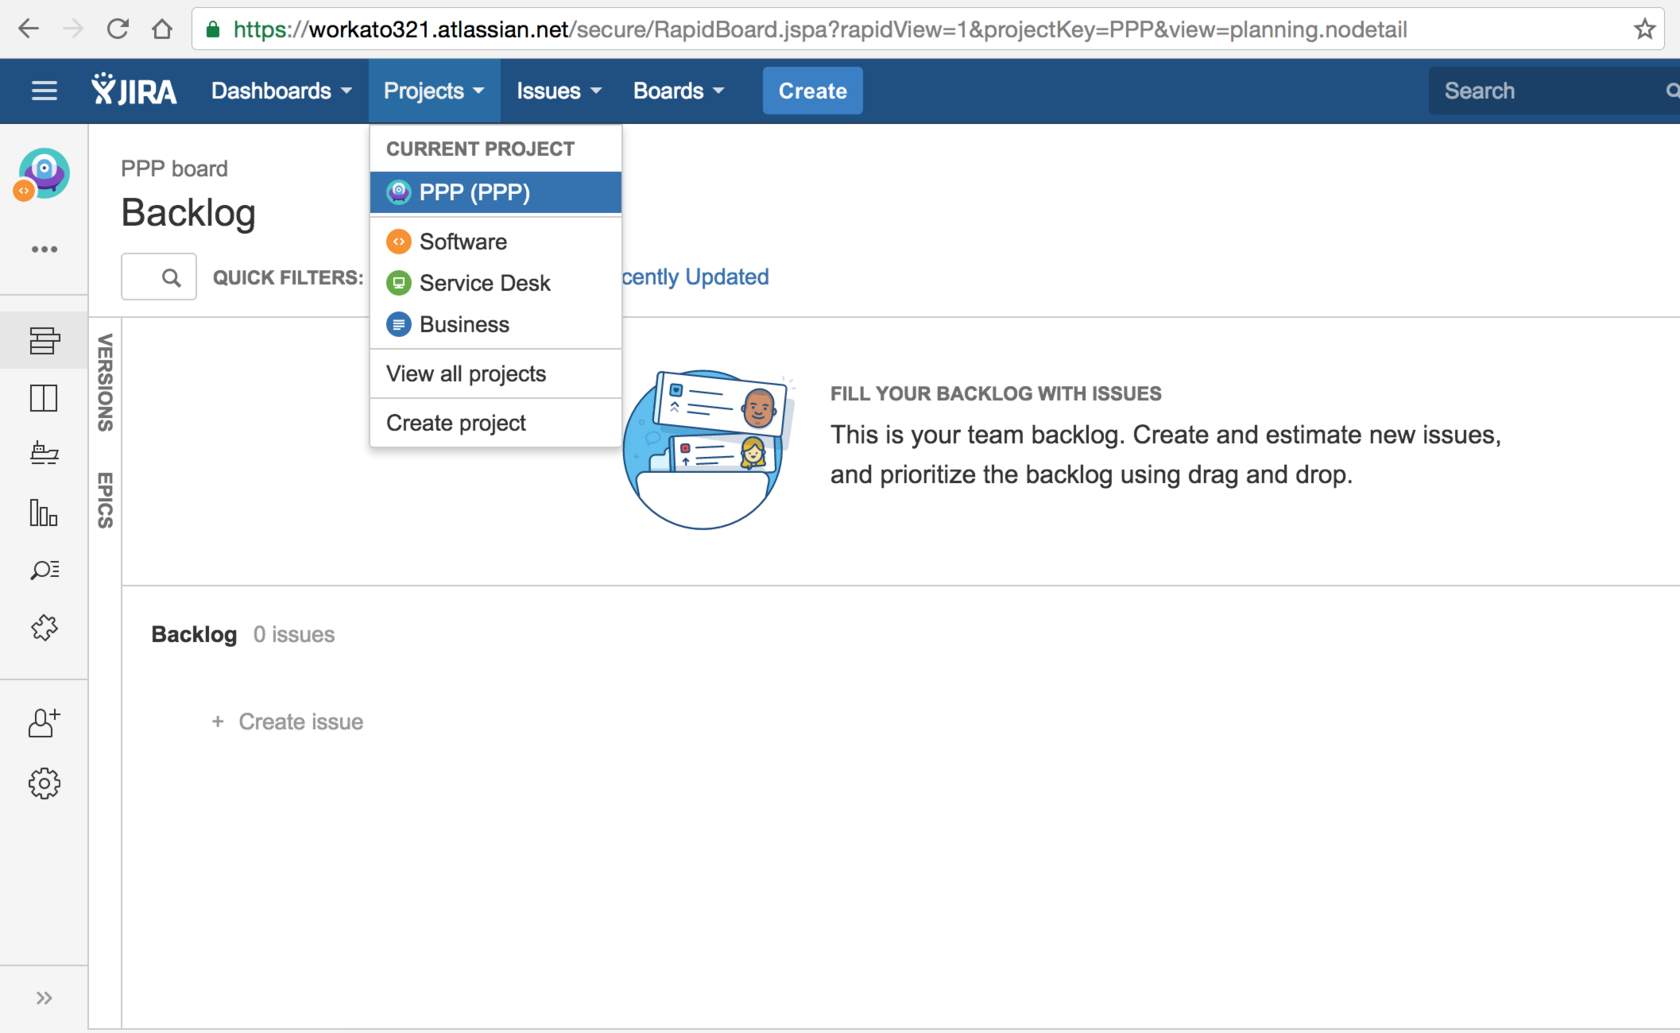Viewport: 1680px width, 1033px height.
Task: Choose Service Desk from the Projects menu
Action: [x=484, y=283]
